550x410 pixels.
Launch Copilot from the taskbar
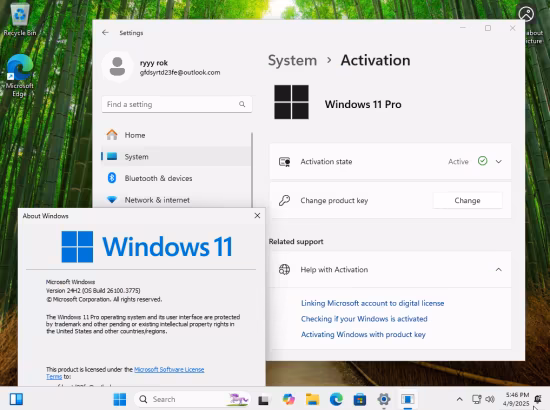(x=288, y=399)
